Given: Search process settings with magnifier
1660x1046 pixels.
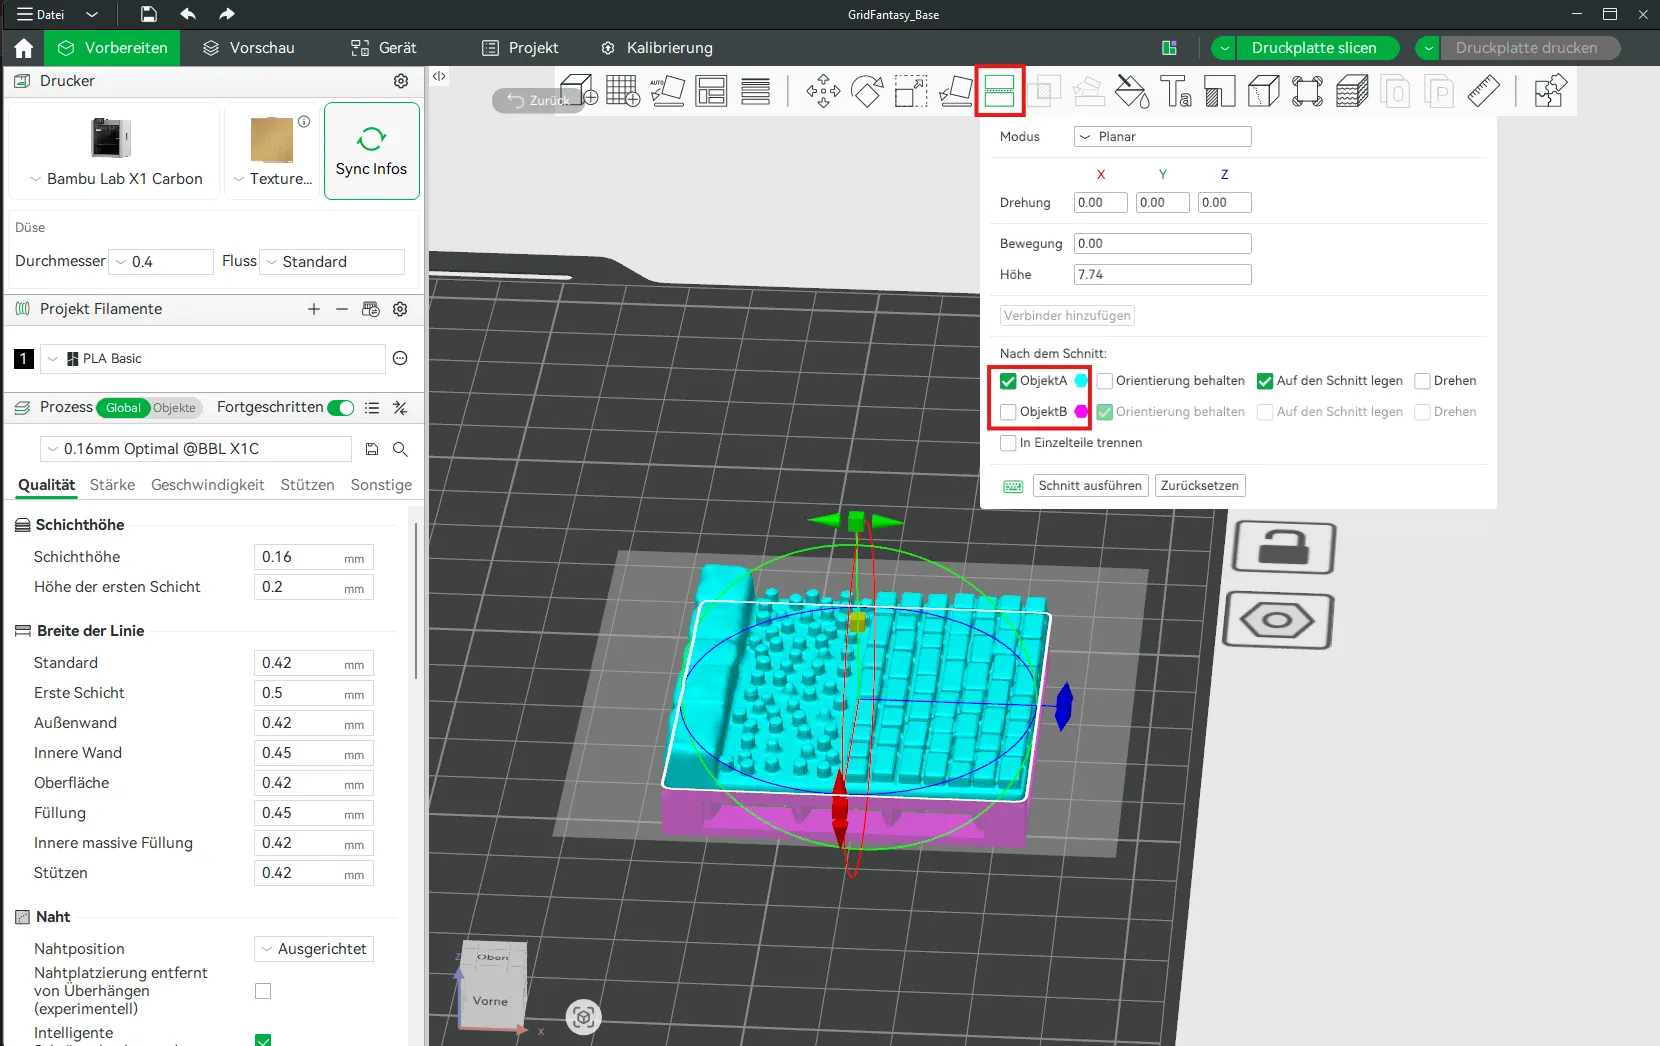Looking at the screenshot, I should [400, 449].
